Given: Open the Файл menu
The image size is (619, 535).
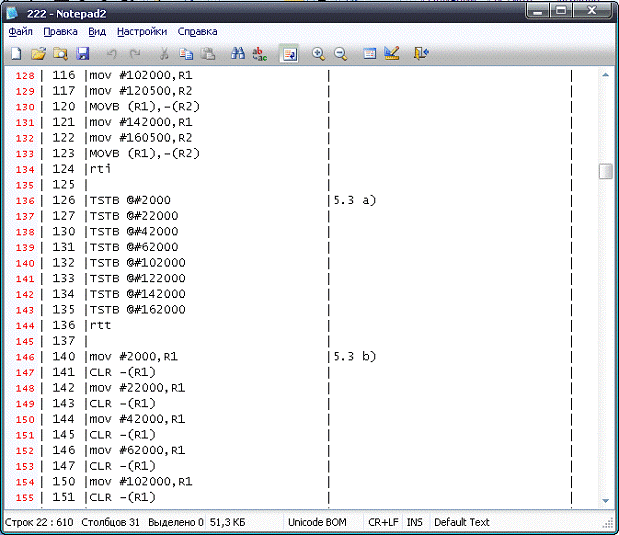Looking at the screenshot, I should [x=21, y=32].
